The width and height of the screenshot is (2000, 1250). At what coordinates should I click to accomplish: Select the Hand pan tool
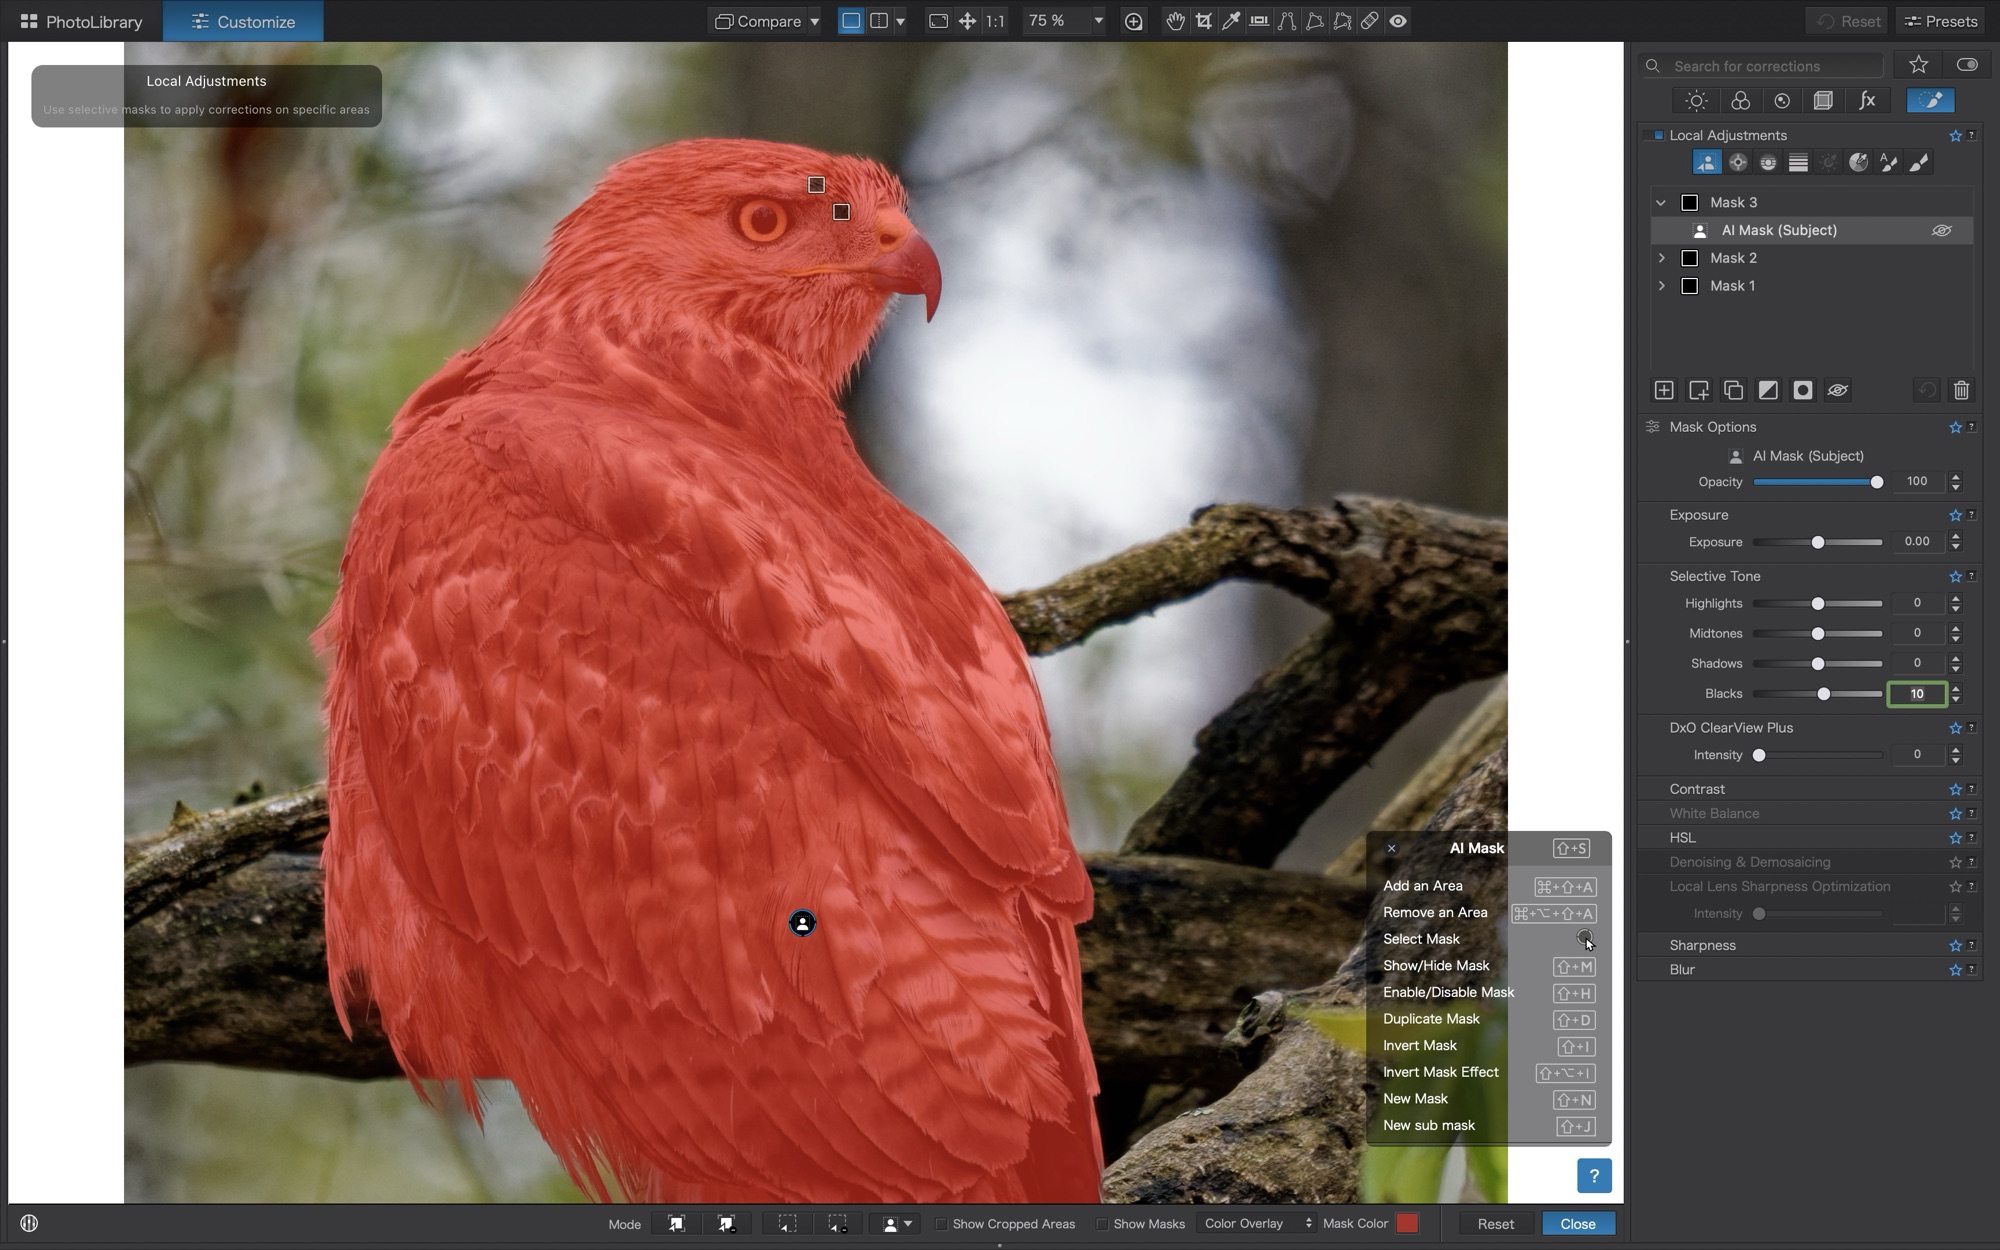click(x=1175, y=21)
